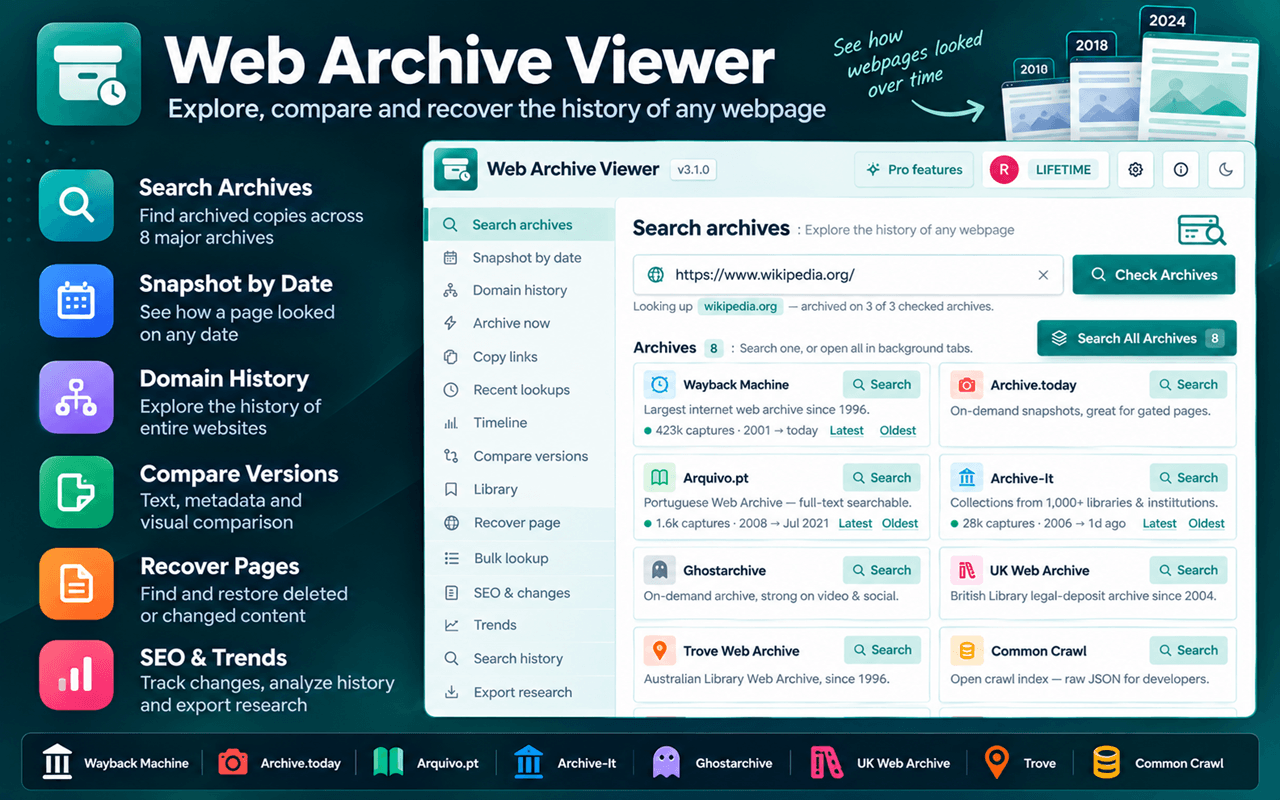The width and height of the screenshot is (1280, 800).
Task: Search the Common Crawl archive
Action: (1188, 650)
